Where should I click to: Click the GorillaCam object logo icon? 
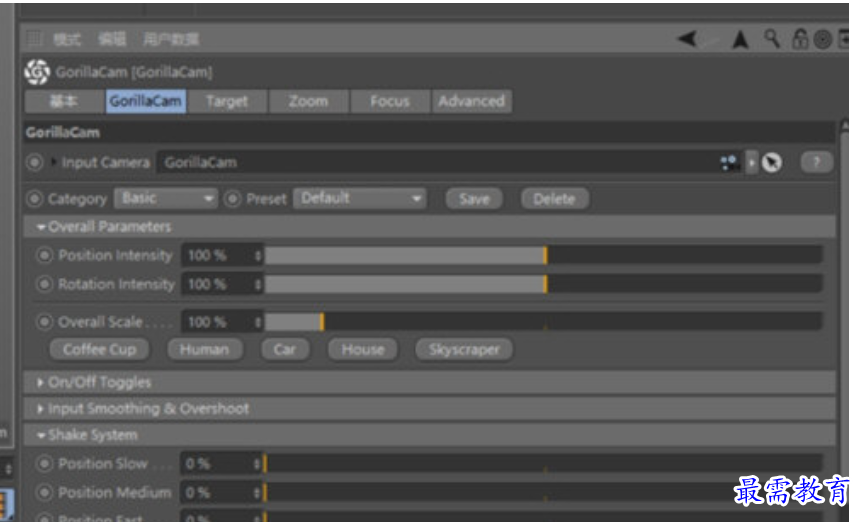[37, 72]
